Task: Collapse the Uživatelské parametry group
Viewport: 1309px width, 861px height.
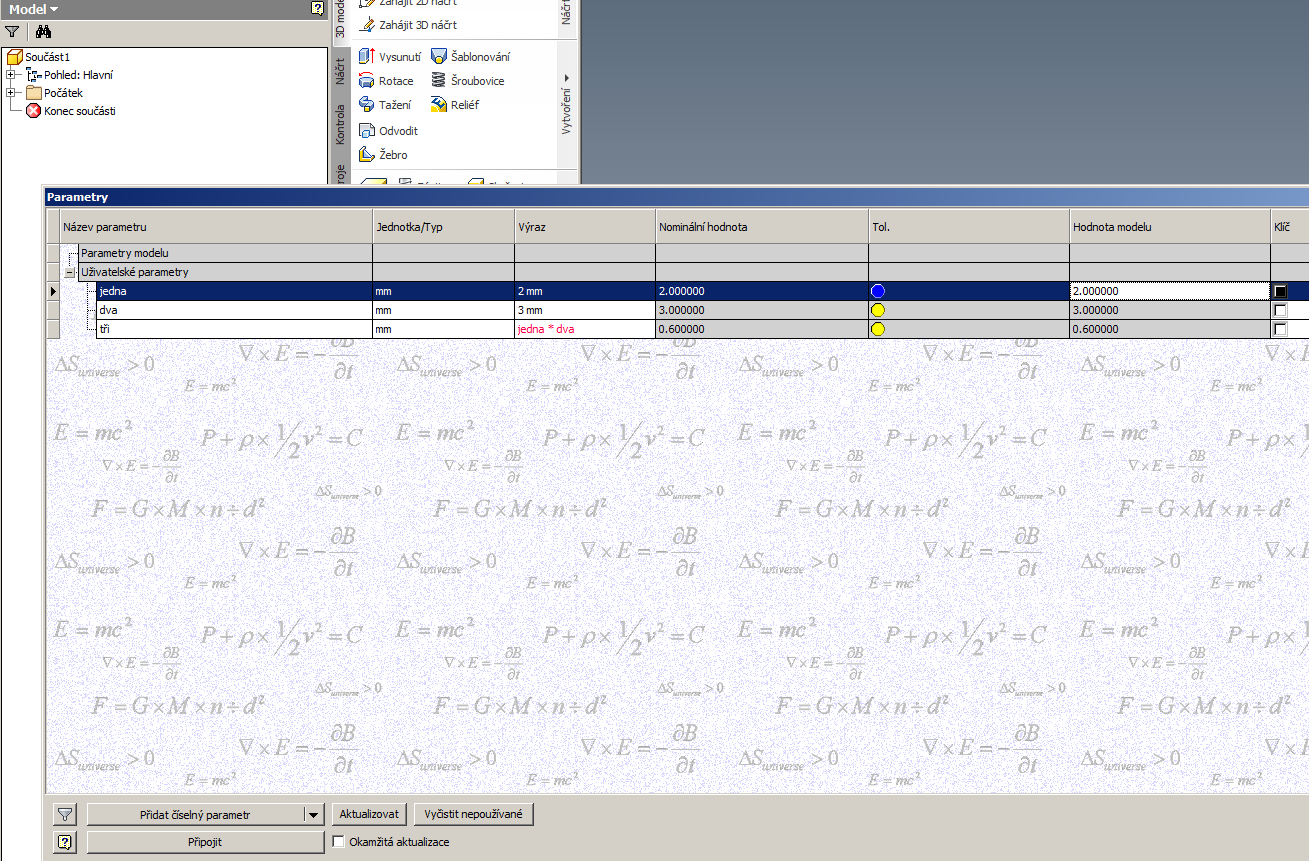Action: pyautogui.click(x=70, y=272)
